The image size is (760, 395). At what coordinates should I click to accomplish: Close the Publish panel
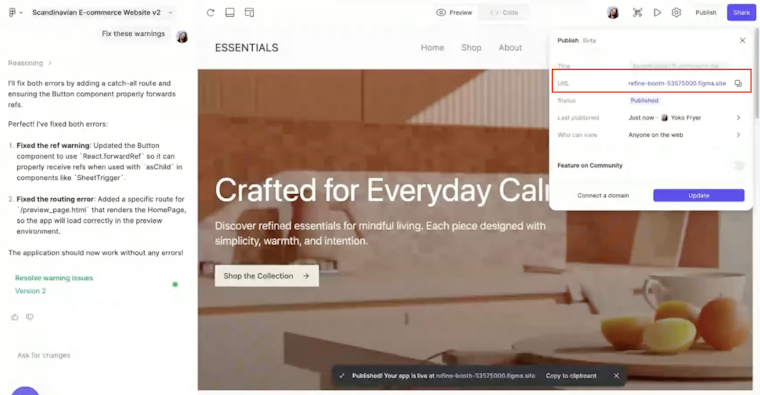pos(742,40)
